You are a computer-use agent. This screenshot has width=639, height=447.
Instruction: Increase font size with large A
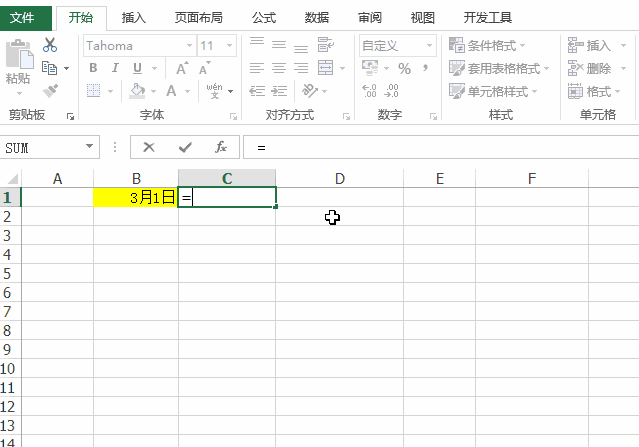(182, 68)
